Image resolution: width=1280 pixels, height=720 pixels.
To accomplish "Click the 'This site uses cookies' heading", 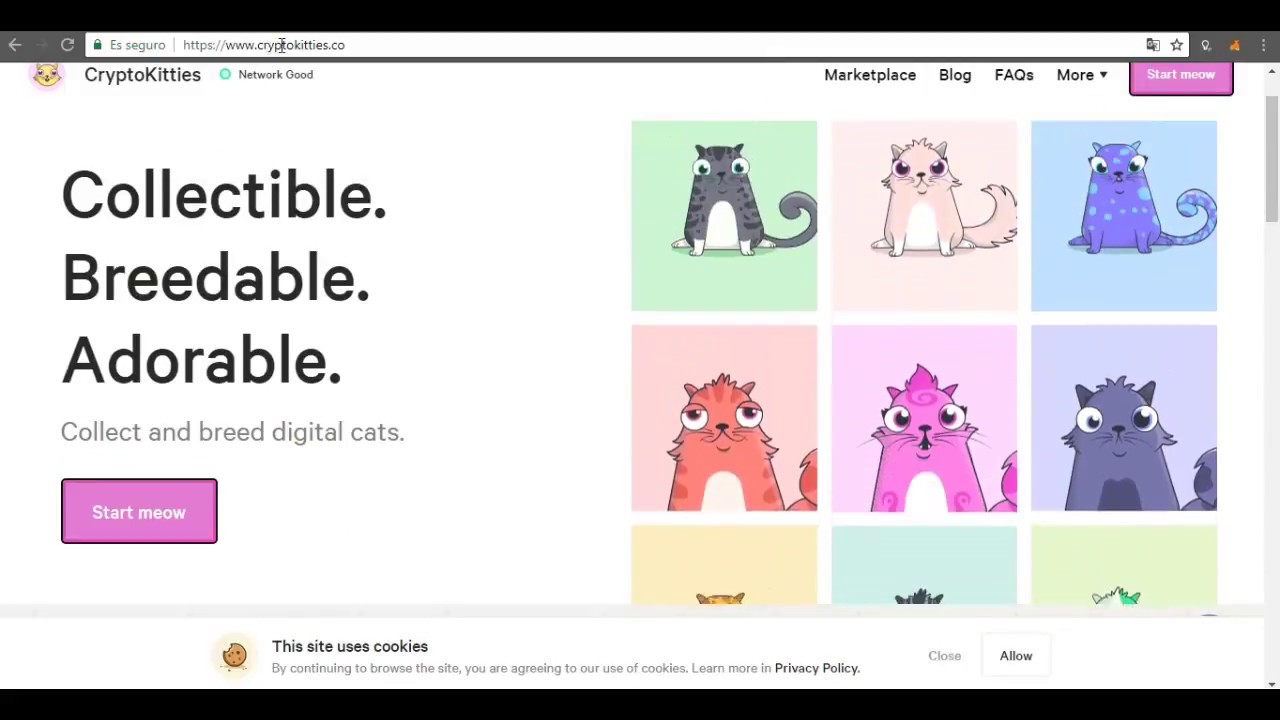I will pyautogui.click(x=350, y=646).
